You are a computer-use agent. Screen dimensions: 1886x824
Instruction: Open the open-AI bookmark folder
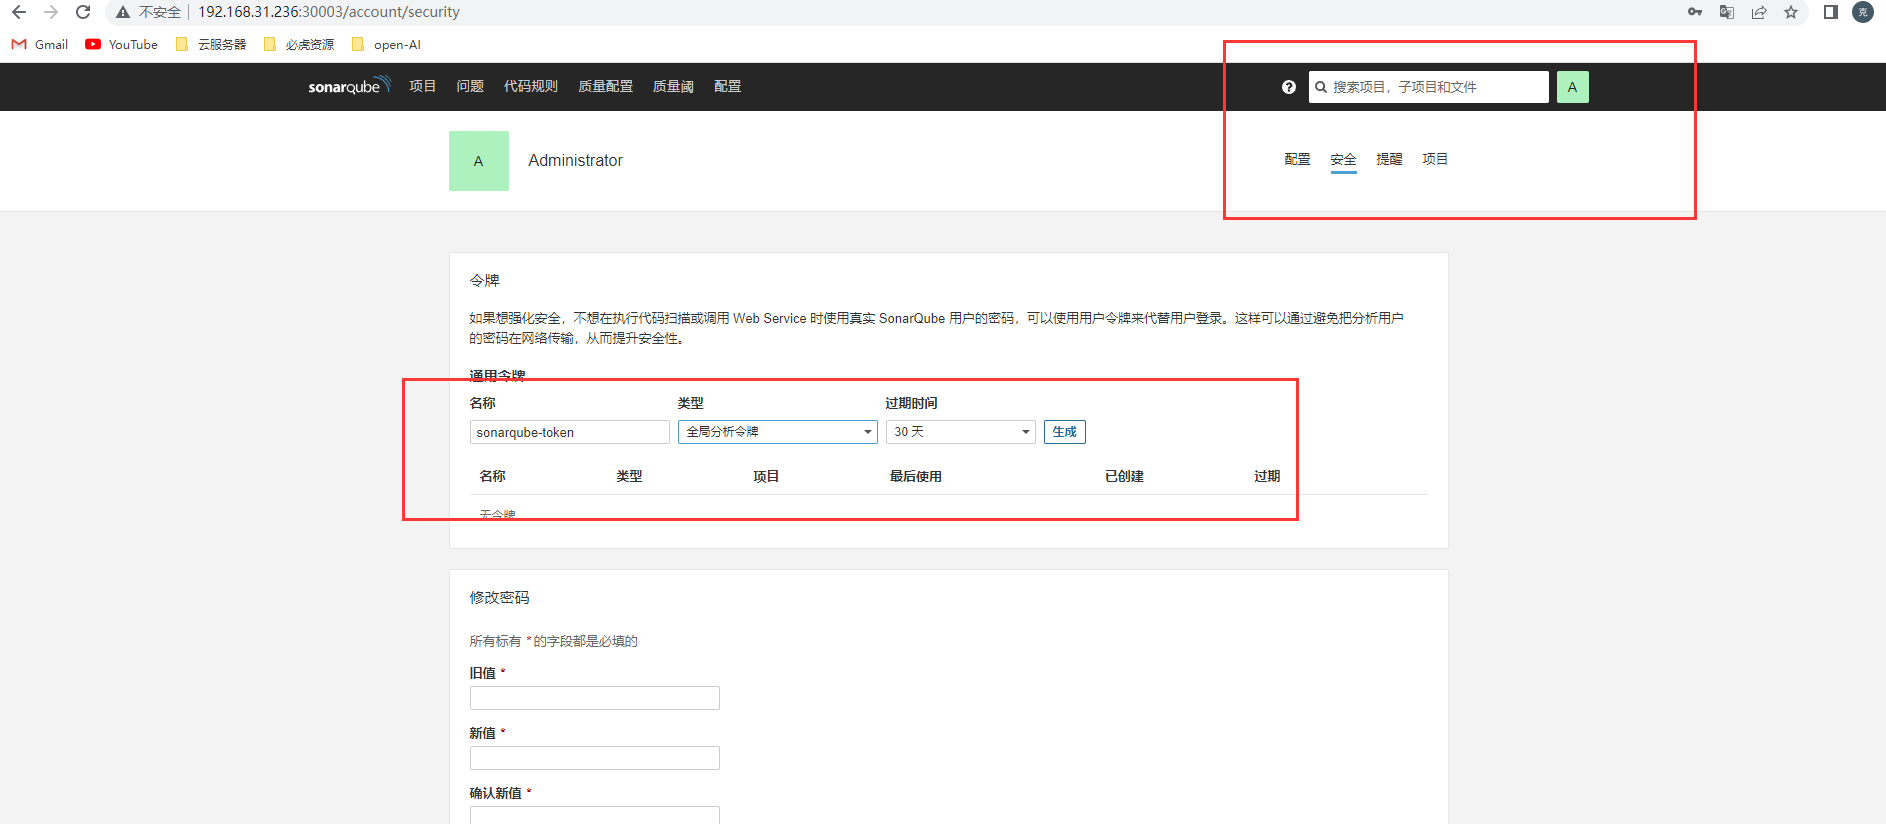pos(386,44)
